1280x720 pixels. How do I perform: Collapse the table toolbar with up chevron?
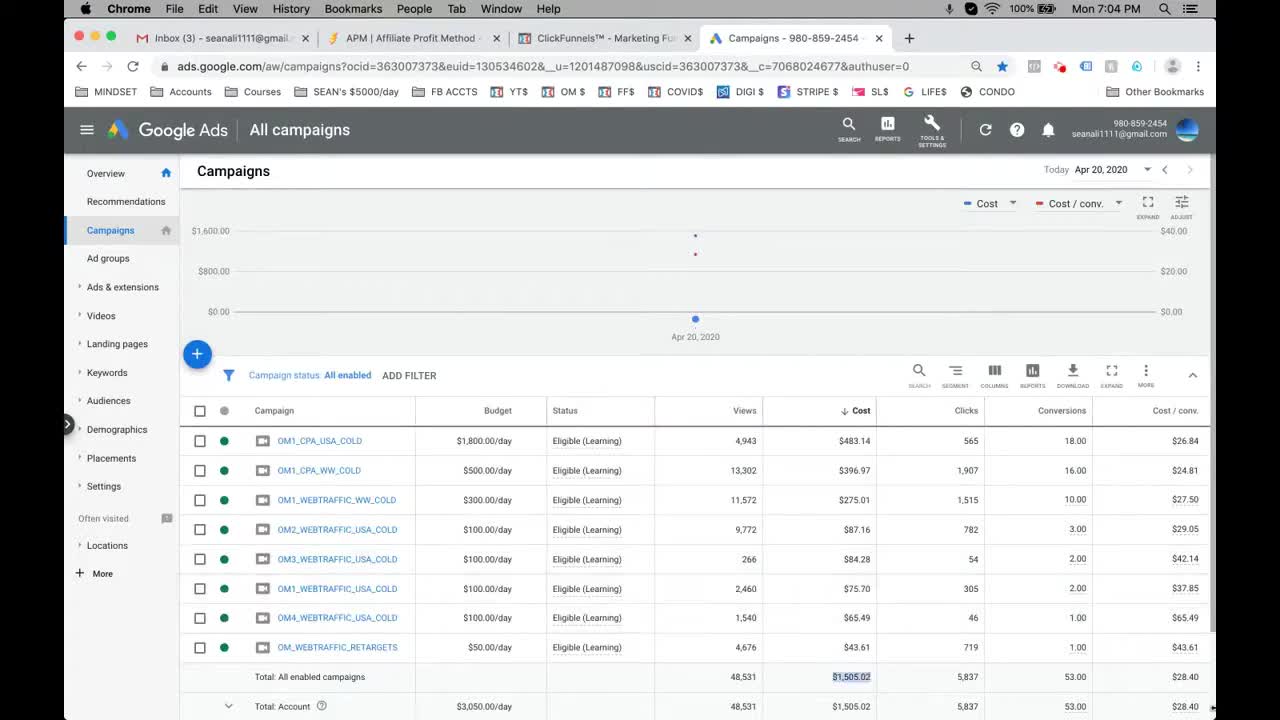(1192, 375)
